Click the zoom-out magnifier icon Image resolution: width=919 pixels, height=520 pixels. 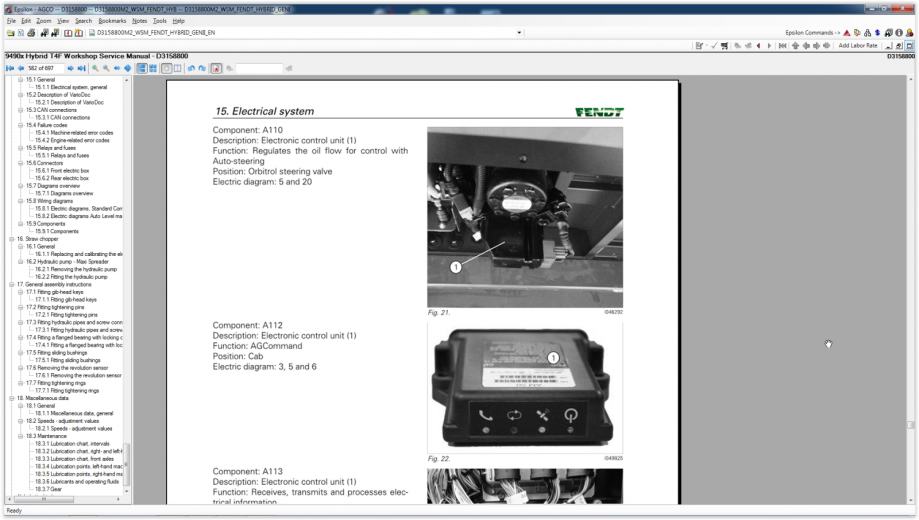tap(106, 69)
